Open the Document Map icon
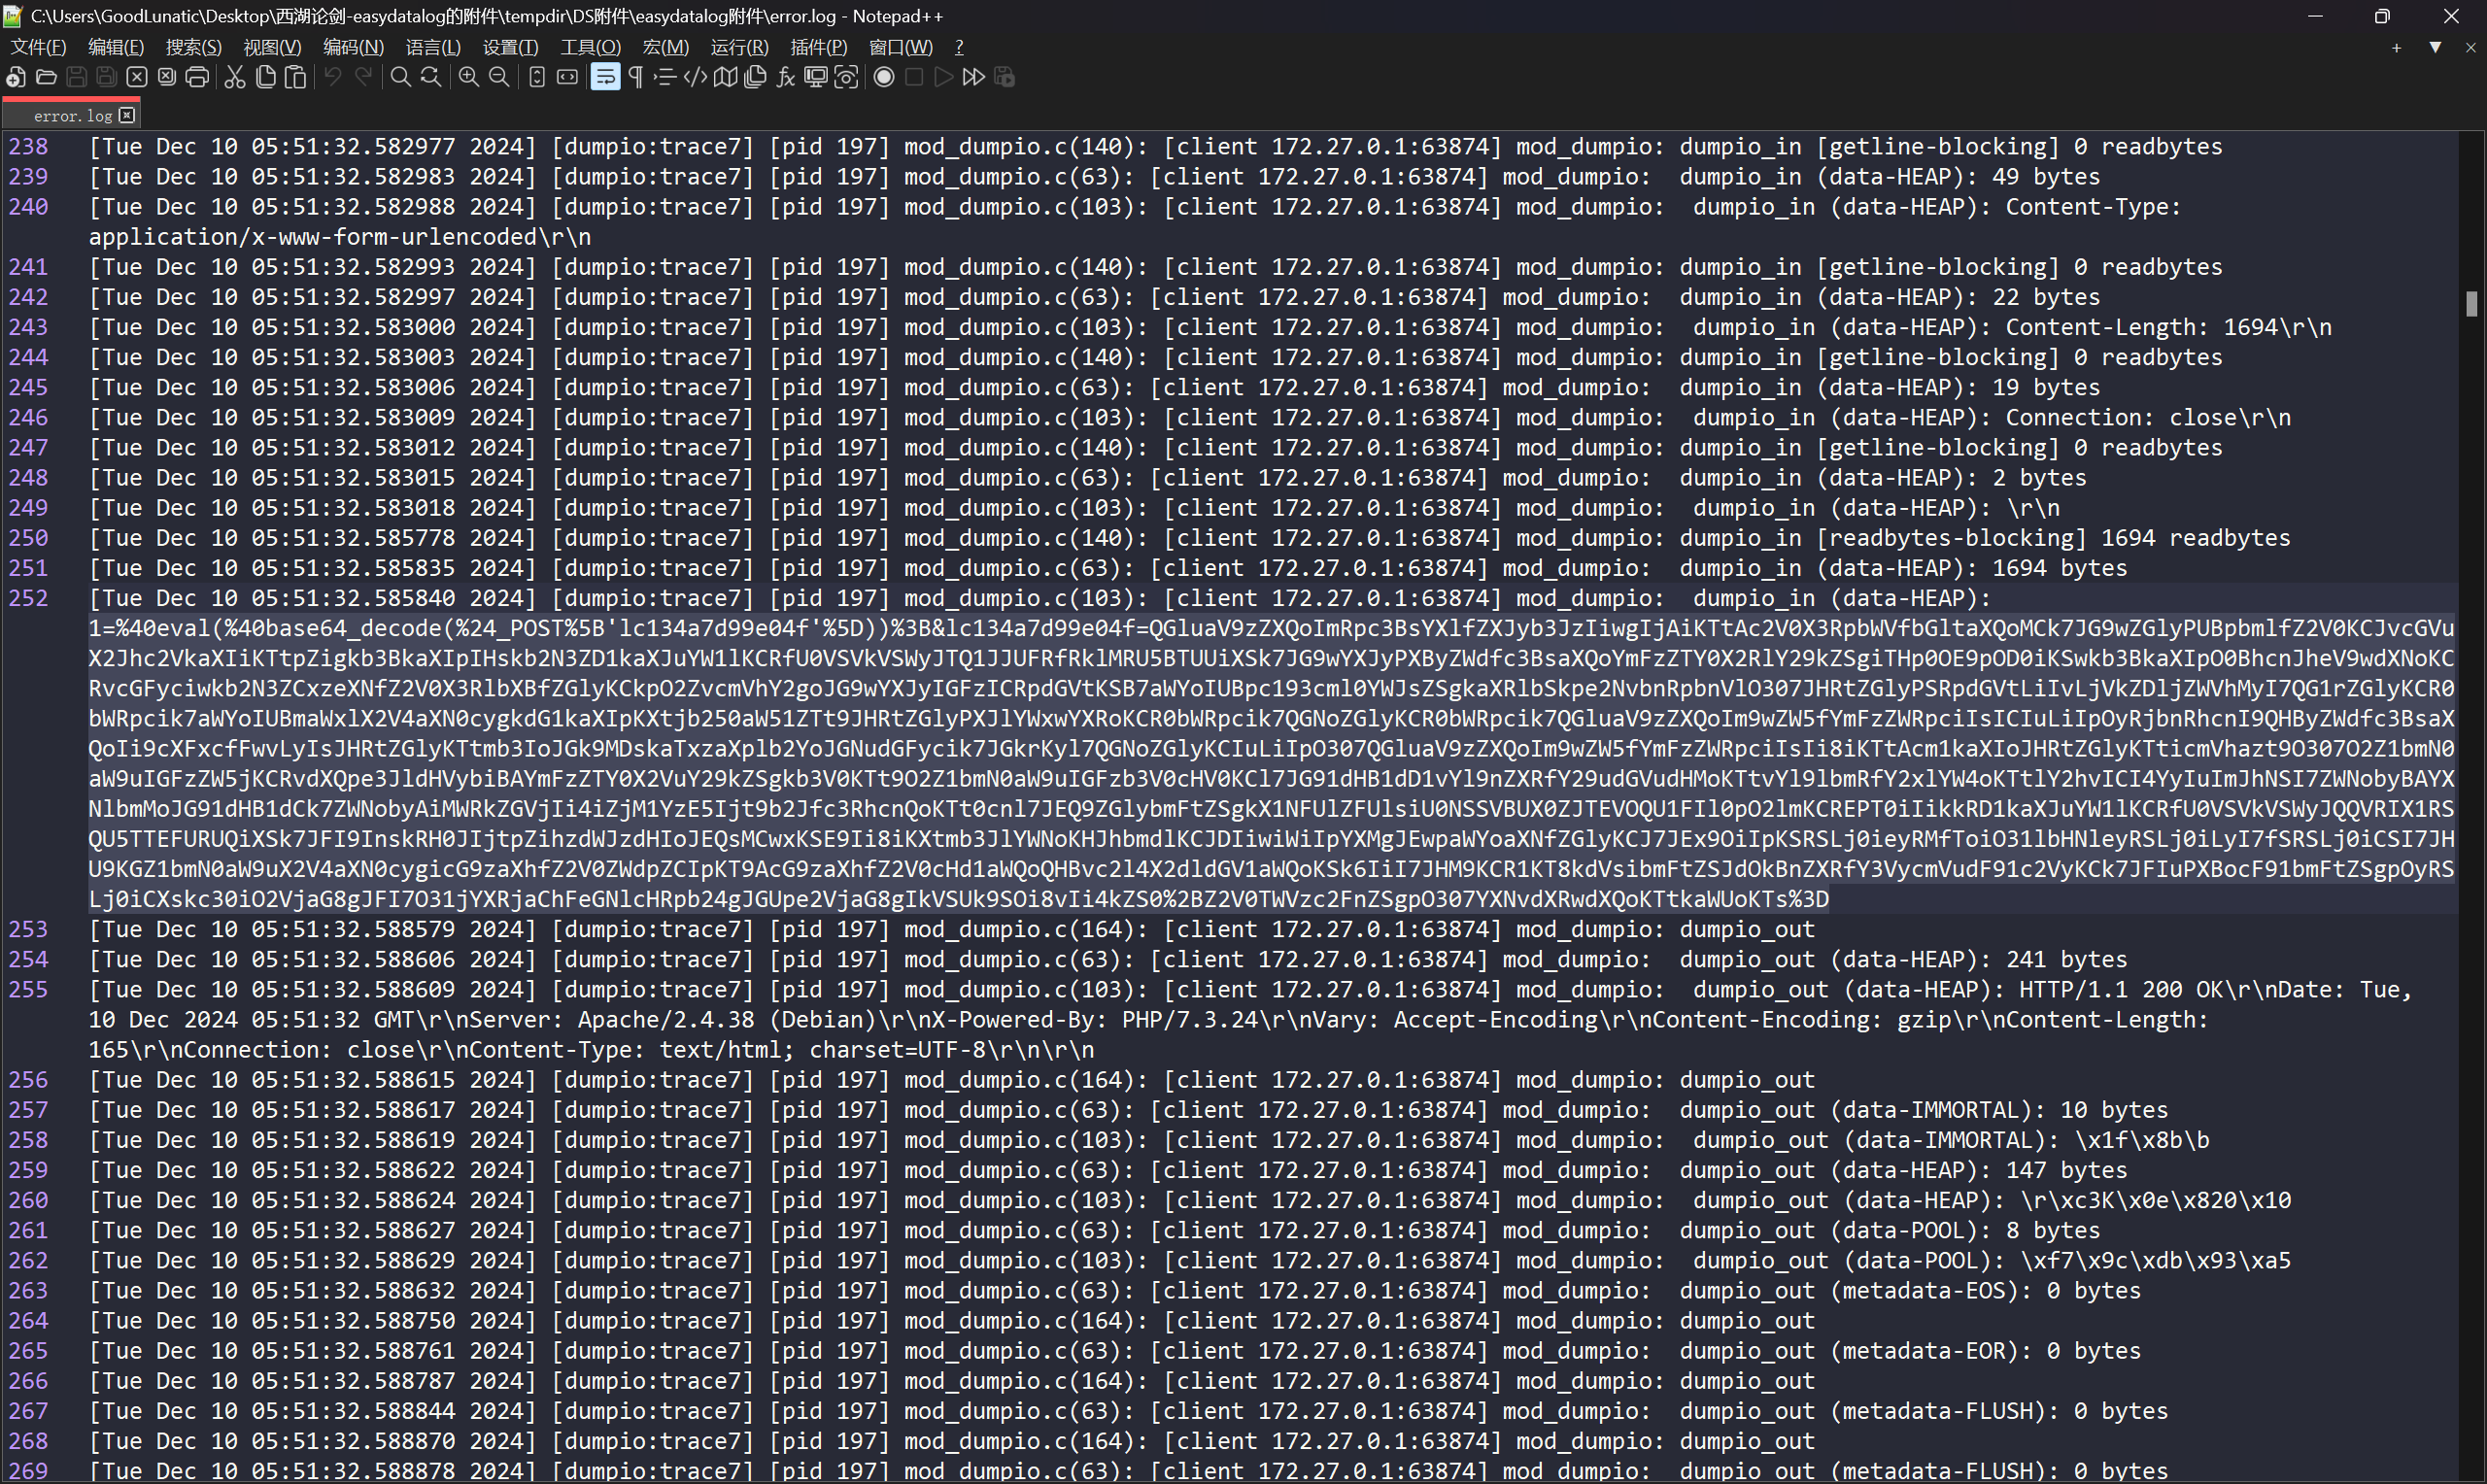The image size is (2487, 1484). (725, 77)
